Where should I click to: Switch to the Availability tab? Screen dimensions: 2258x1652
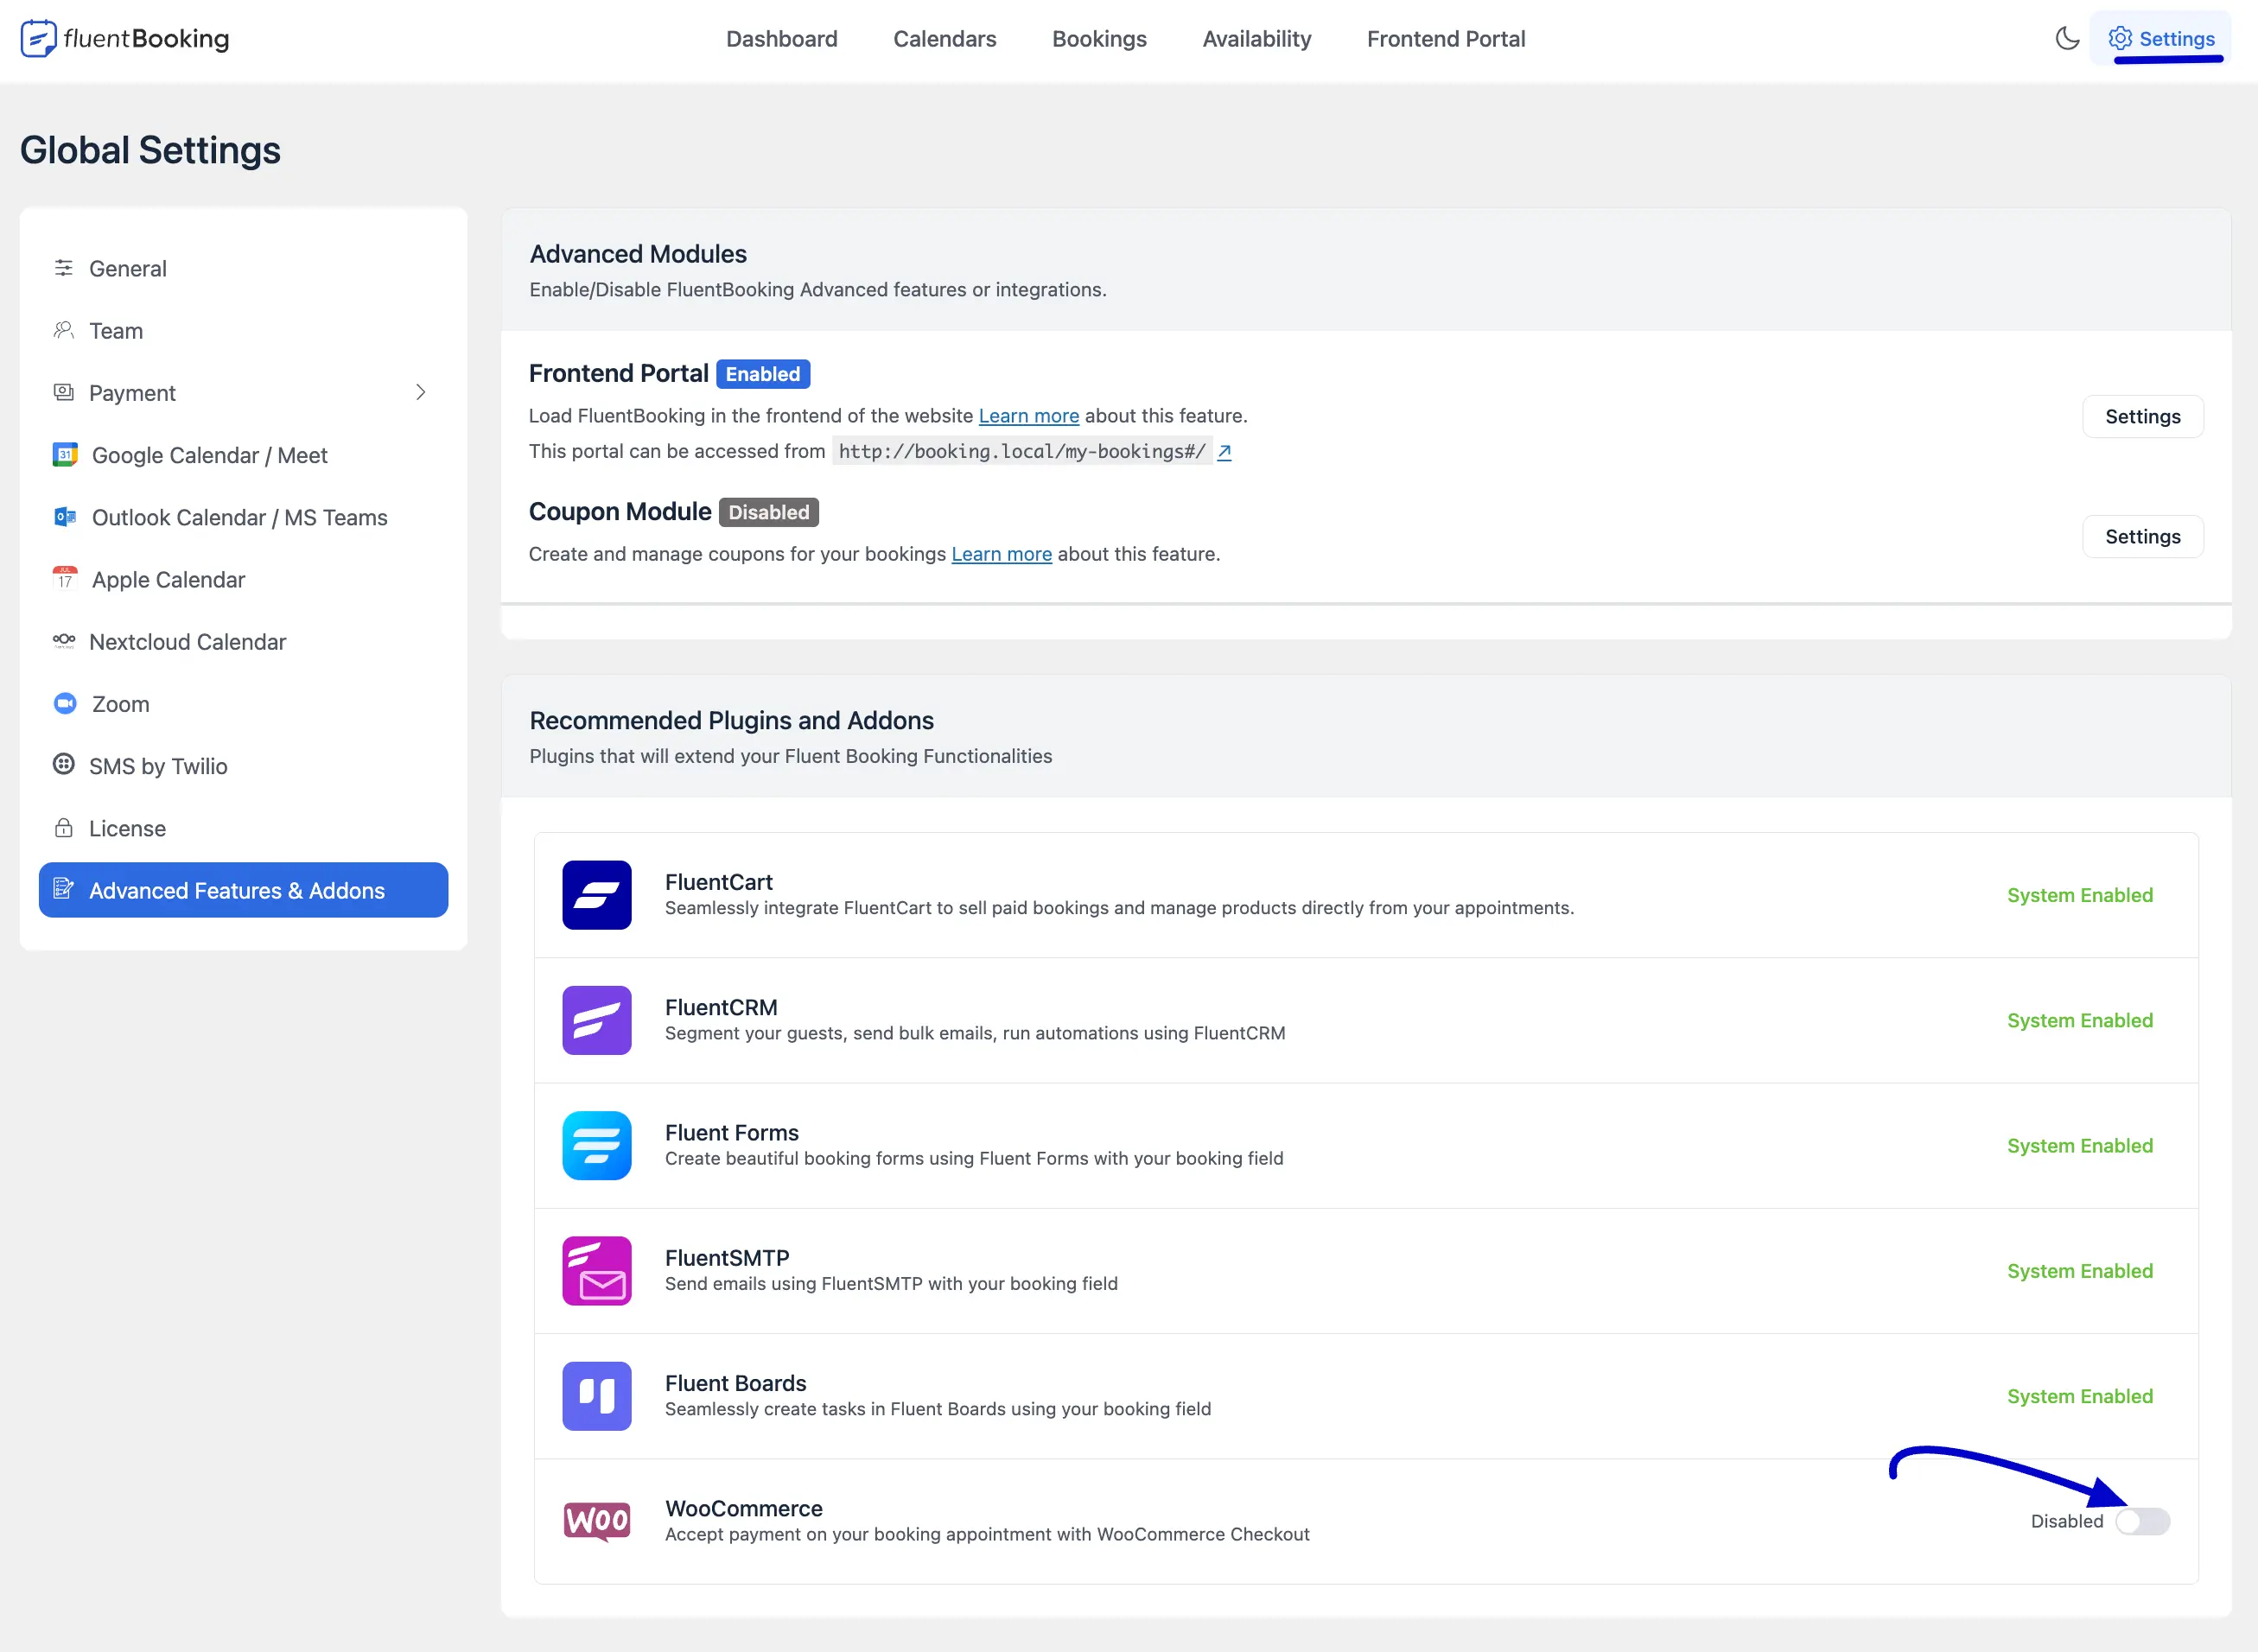coord(1256,39)
